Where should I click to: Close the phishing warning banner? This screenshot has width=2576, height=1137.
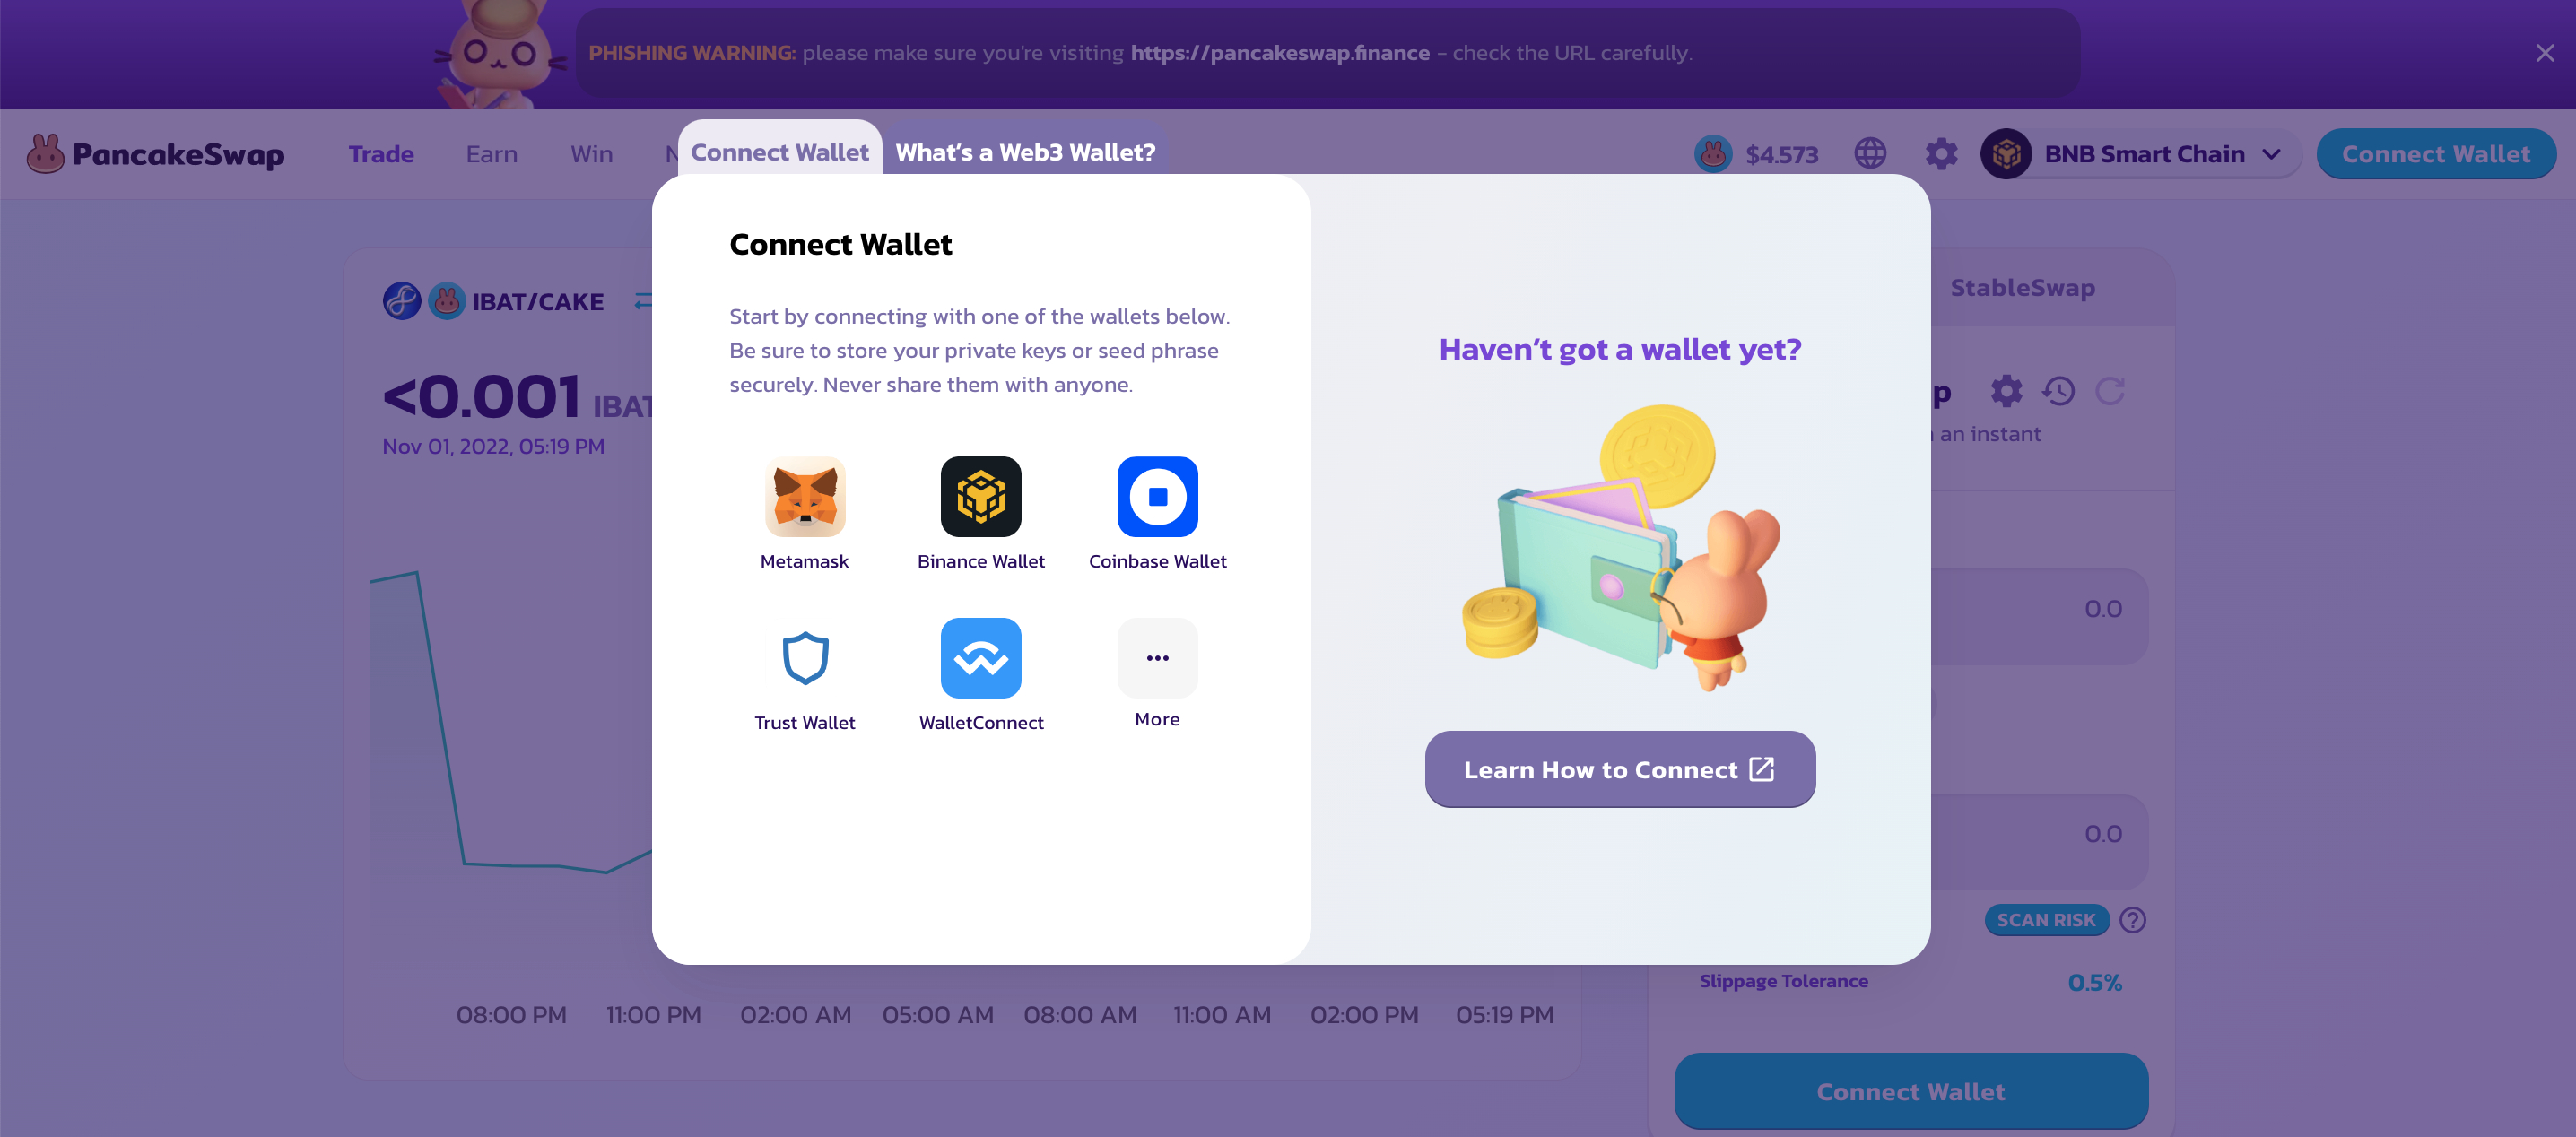tap(2544, 53)
